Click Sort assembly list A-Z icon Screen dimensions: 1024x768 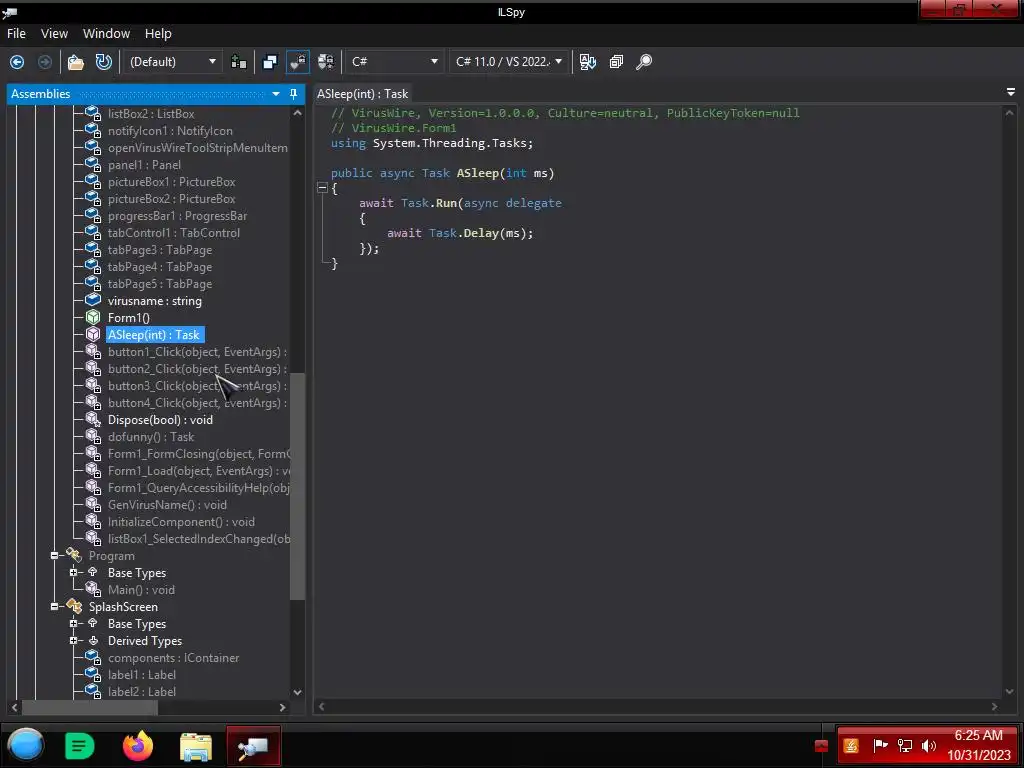click(588, 62)
